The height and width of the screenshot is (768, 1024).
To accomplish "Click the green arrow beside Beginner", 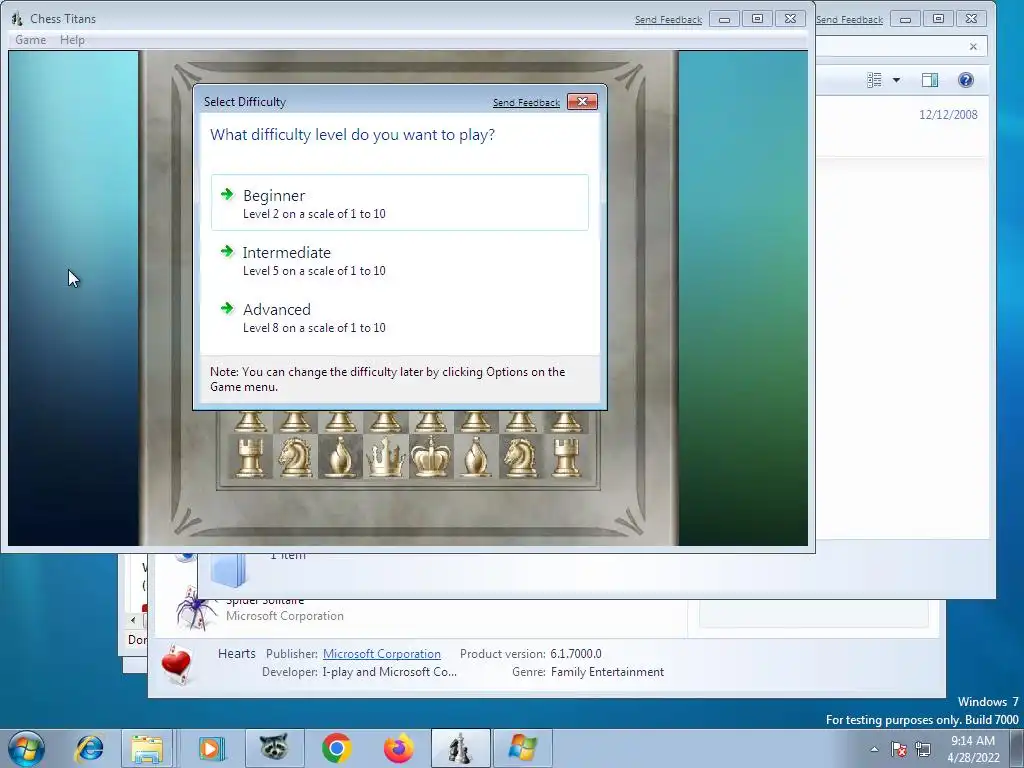I will [x=227, y=194].
